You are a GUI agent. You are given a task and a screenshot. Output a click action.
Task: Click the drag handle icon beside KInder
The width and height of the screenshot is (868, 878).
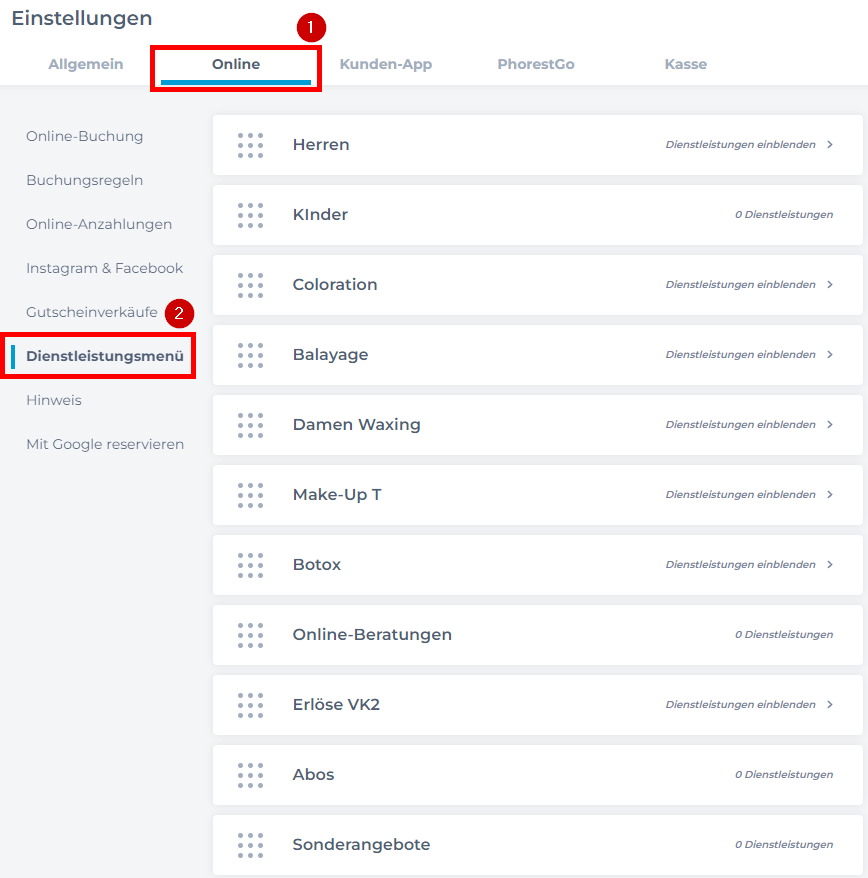(250, 216)
